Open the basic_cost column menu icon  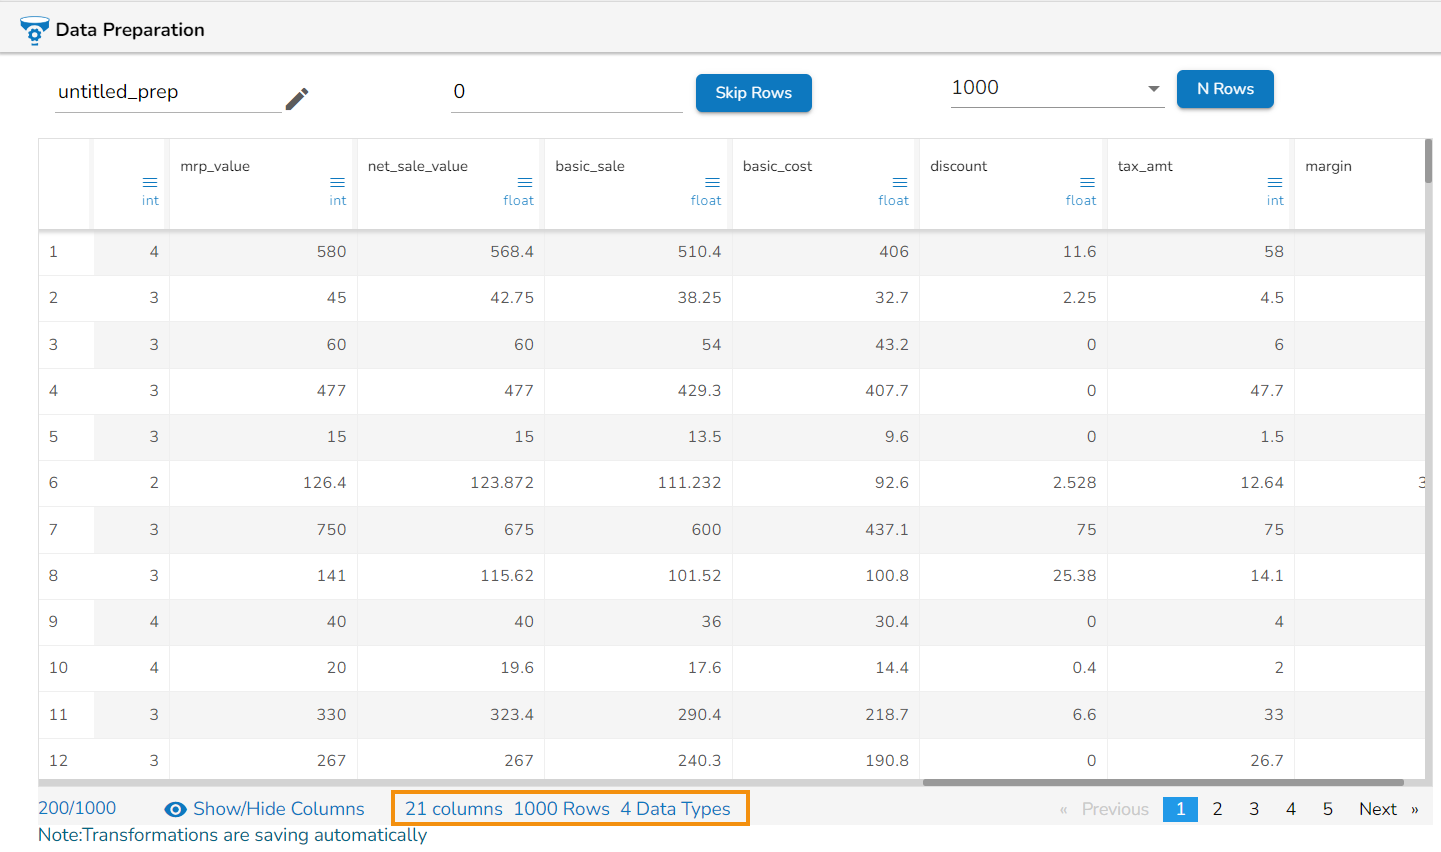899,182
